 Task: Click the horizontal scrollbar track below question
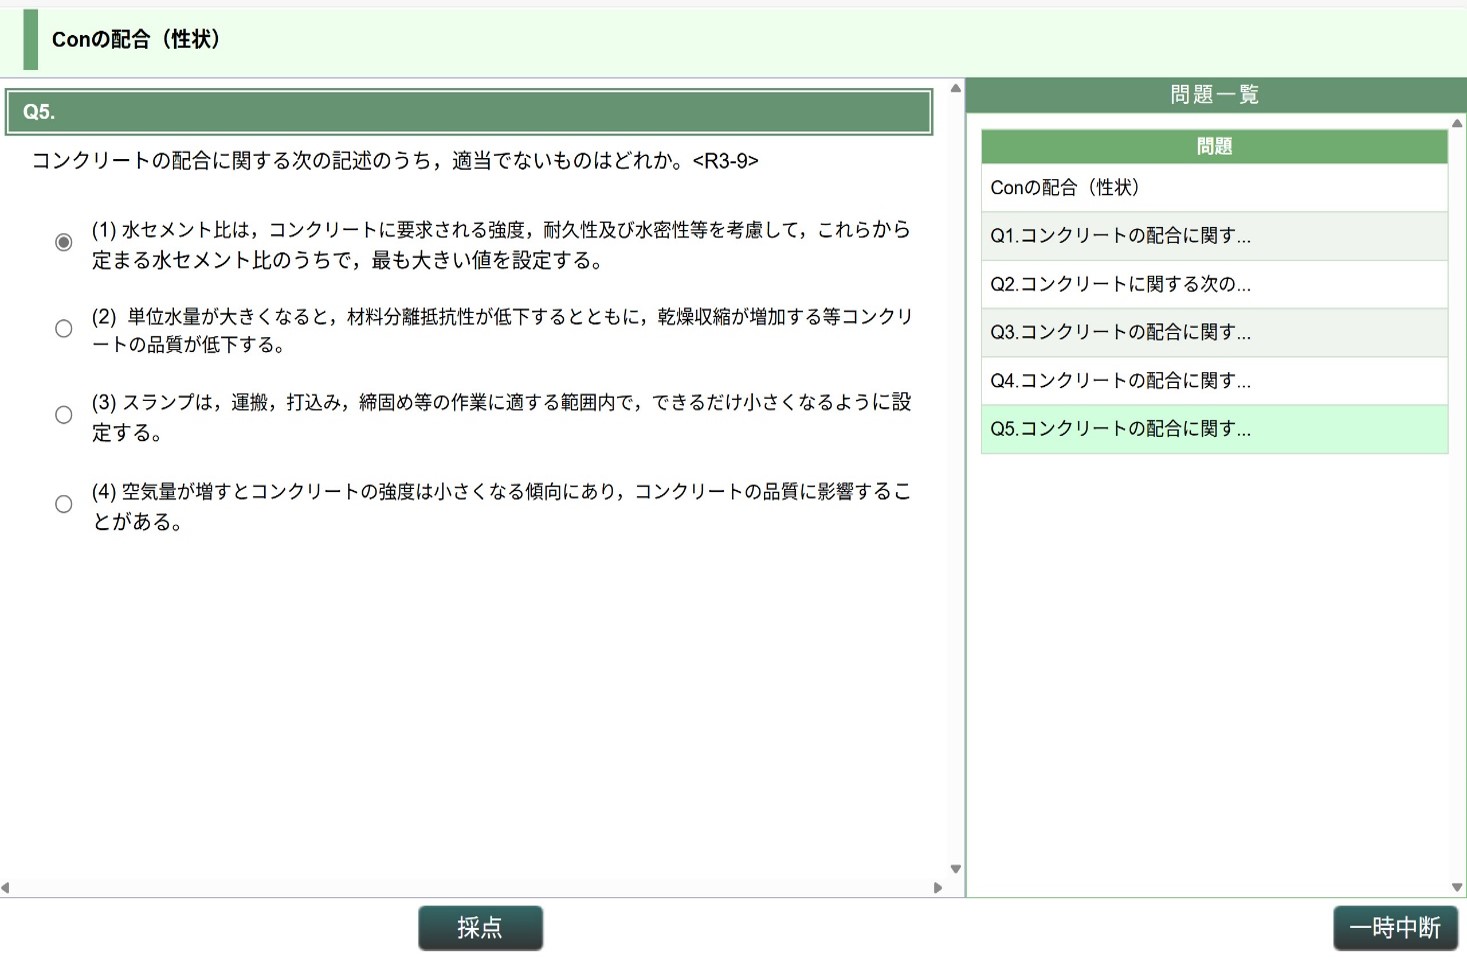point(470,887)
